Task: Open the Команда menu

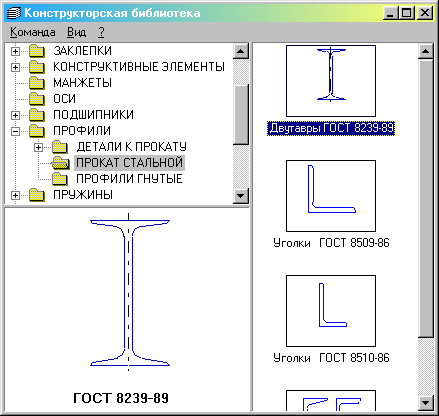Action: (32, 32)
